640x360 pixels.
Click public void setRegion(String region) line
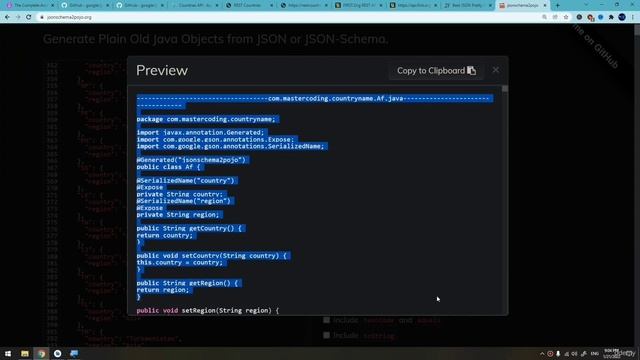208,311
